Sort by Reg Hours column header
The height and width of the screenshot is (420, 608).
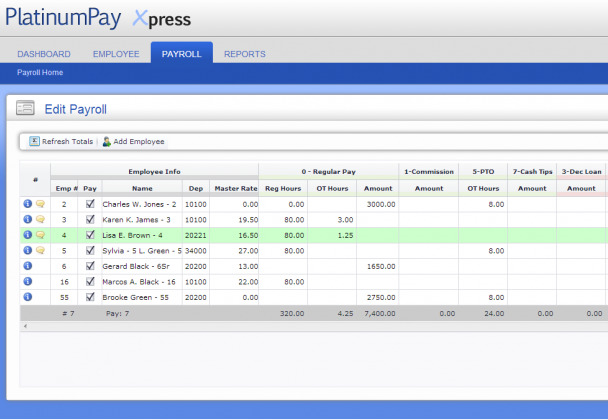(x=283, y=188)
